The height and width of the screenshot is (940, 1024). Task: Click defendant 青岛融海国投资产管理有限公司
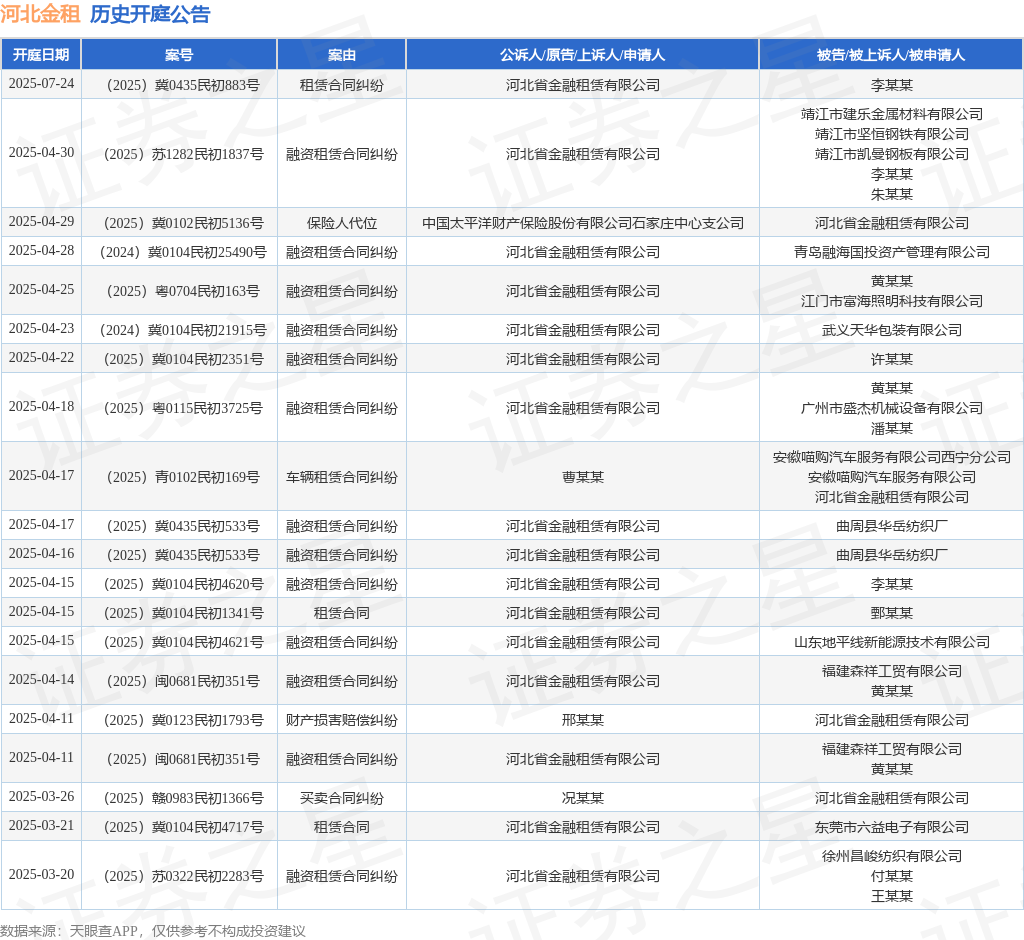[x=891, y=252]
